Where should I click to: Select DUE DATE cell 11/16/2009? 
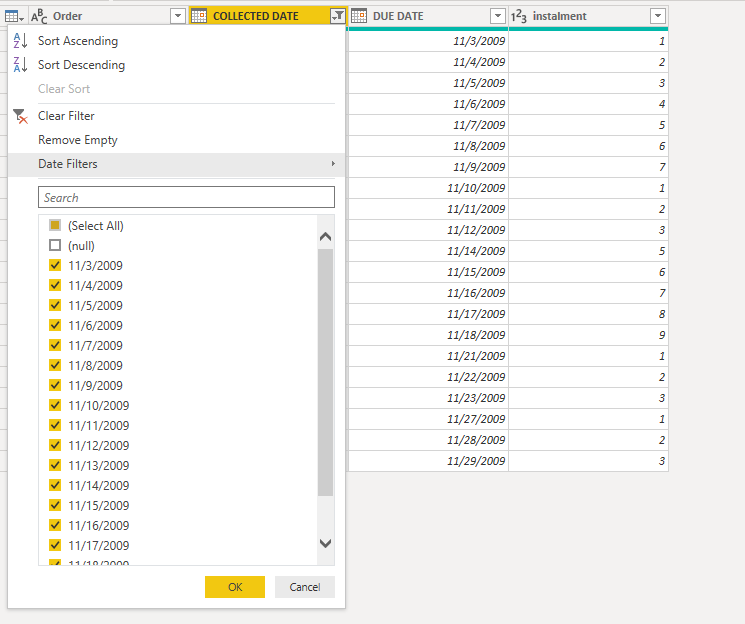click(429, 293)
